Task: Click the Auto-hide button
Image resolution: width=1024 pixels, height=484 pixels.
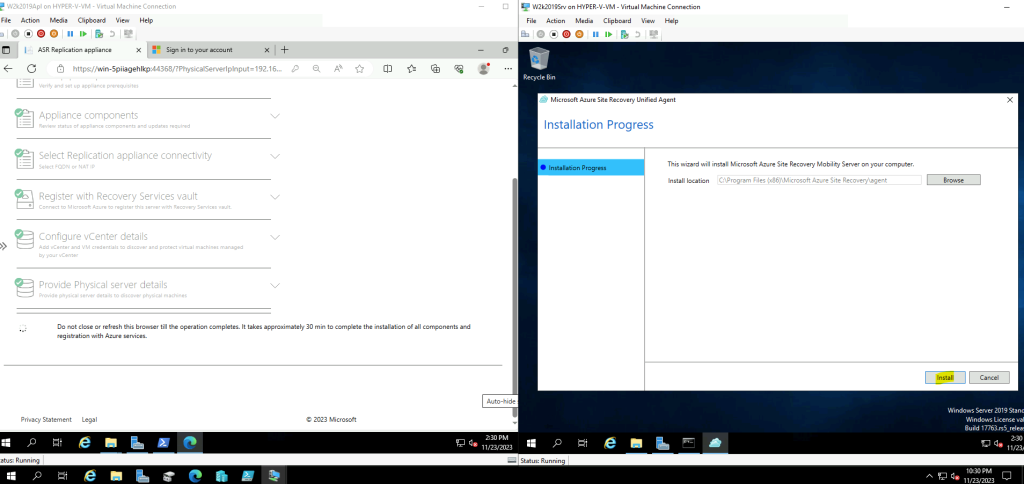Action: 500,401
